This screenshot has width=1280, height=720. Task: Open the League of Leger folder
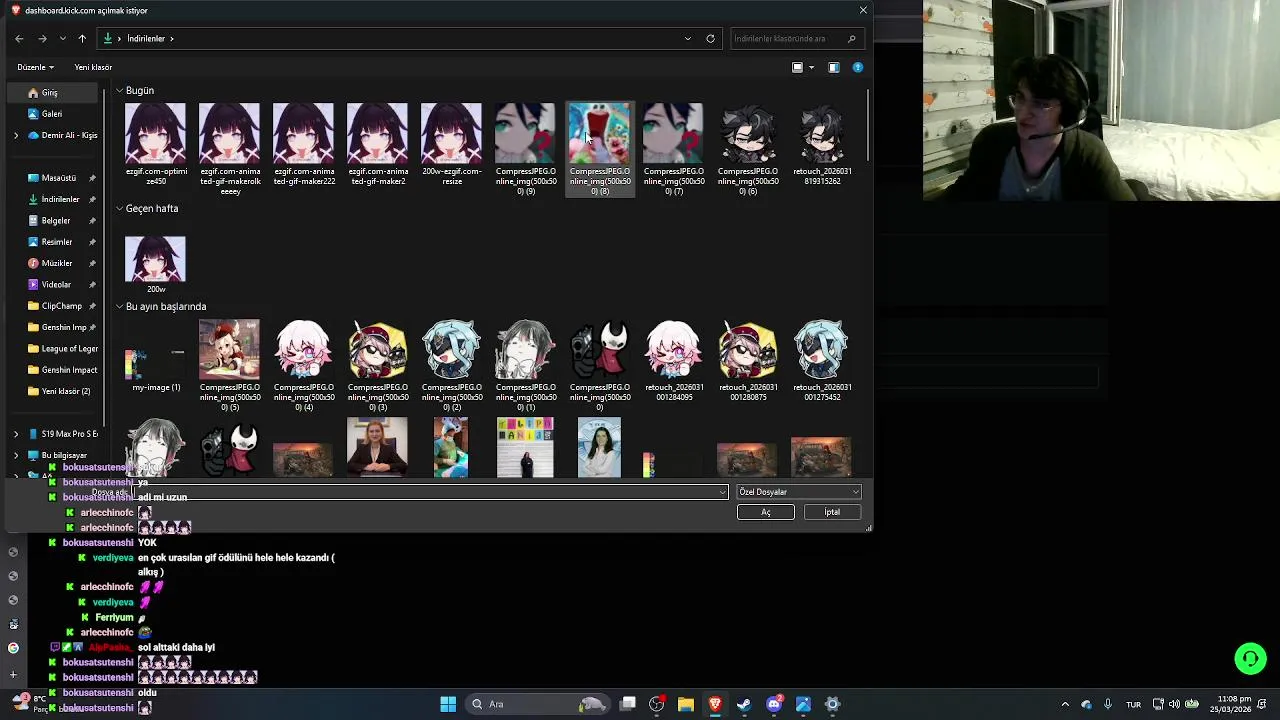click(x=62, y=348)
